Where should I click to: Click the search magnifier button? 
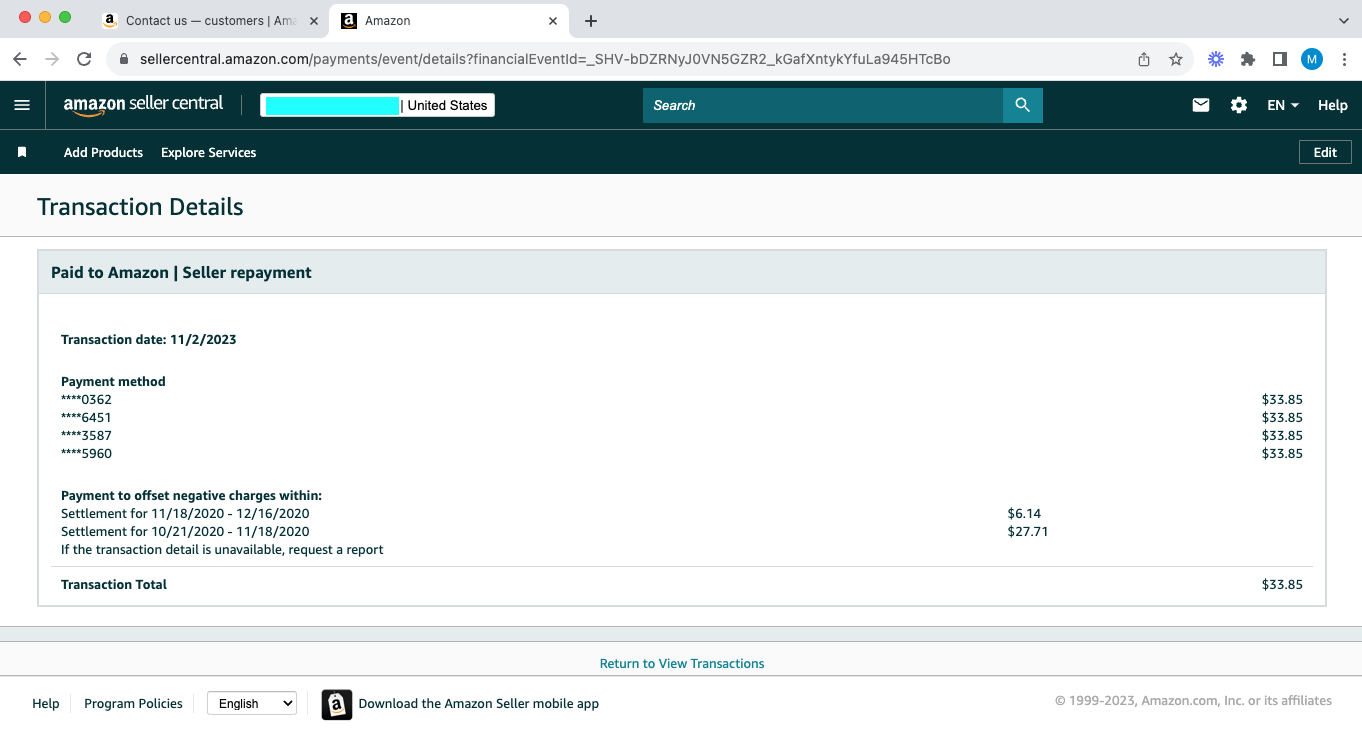1022,105
